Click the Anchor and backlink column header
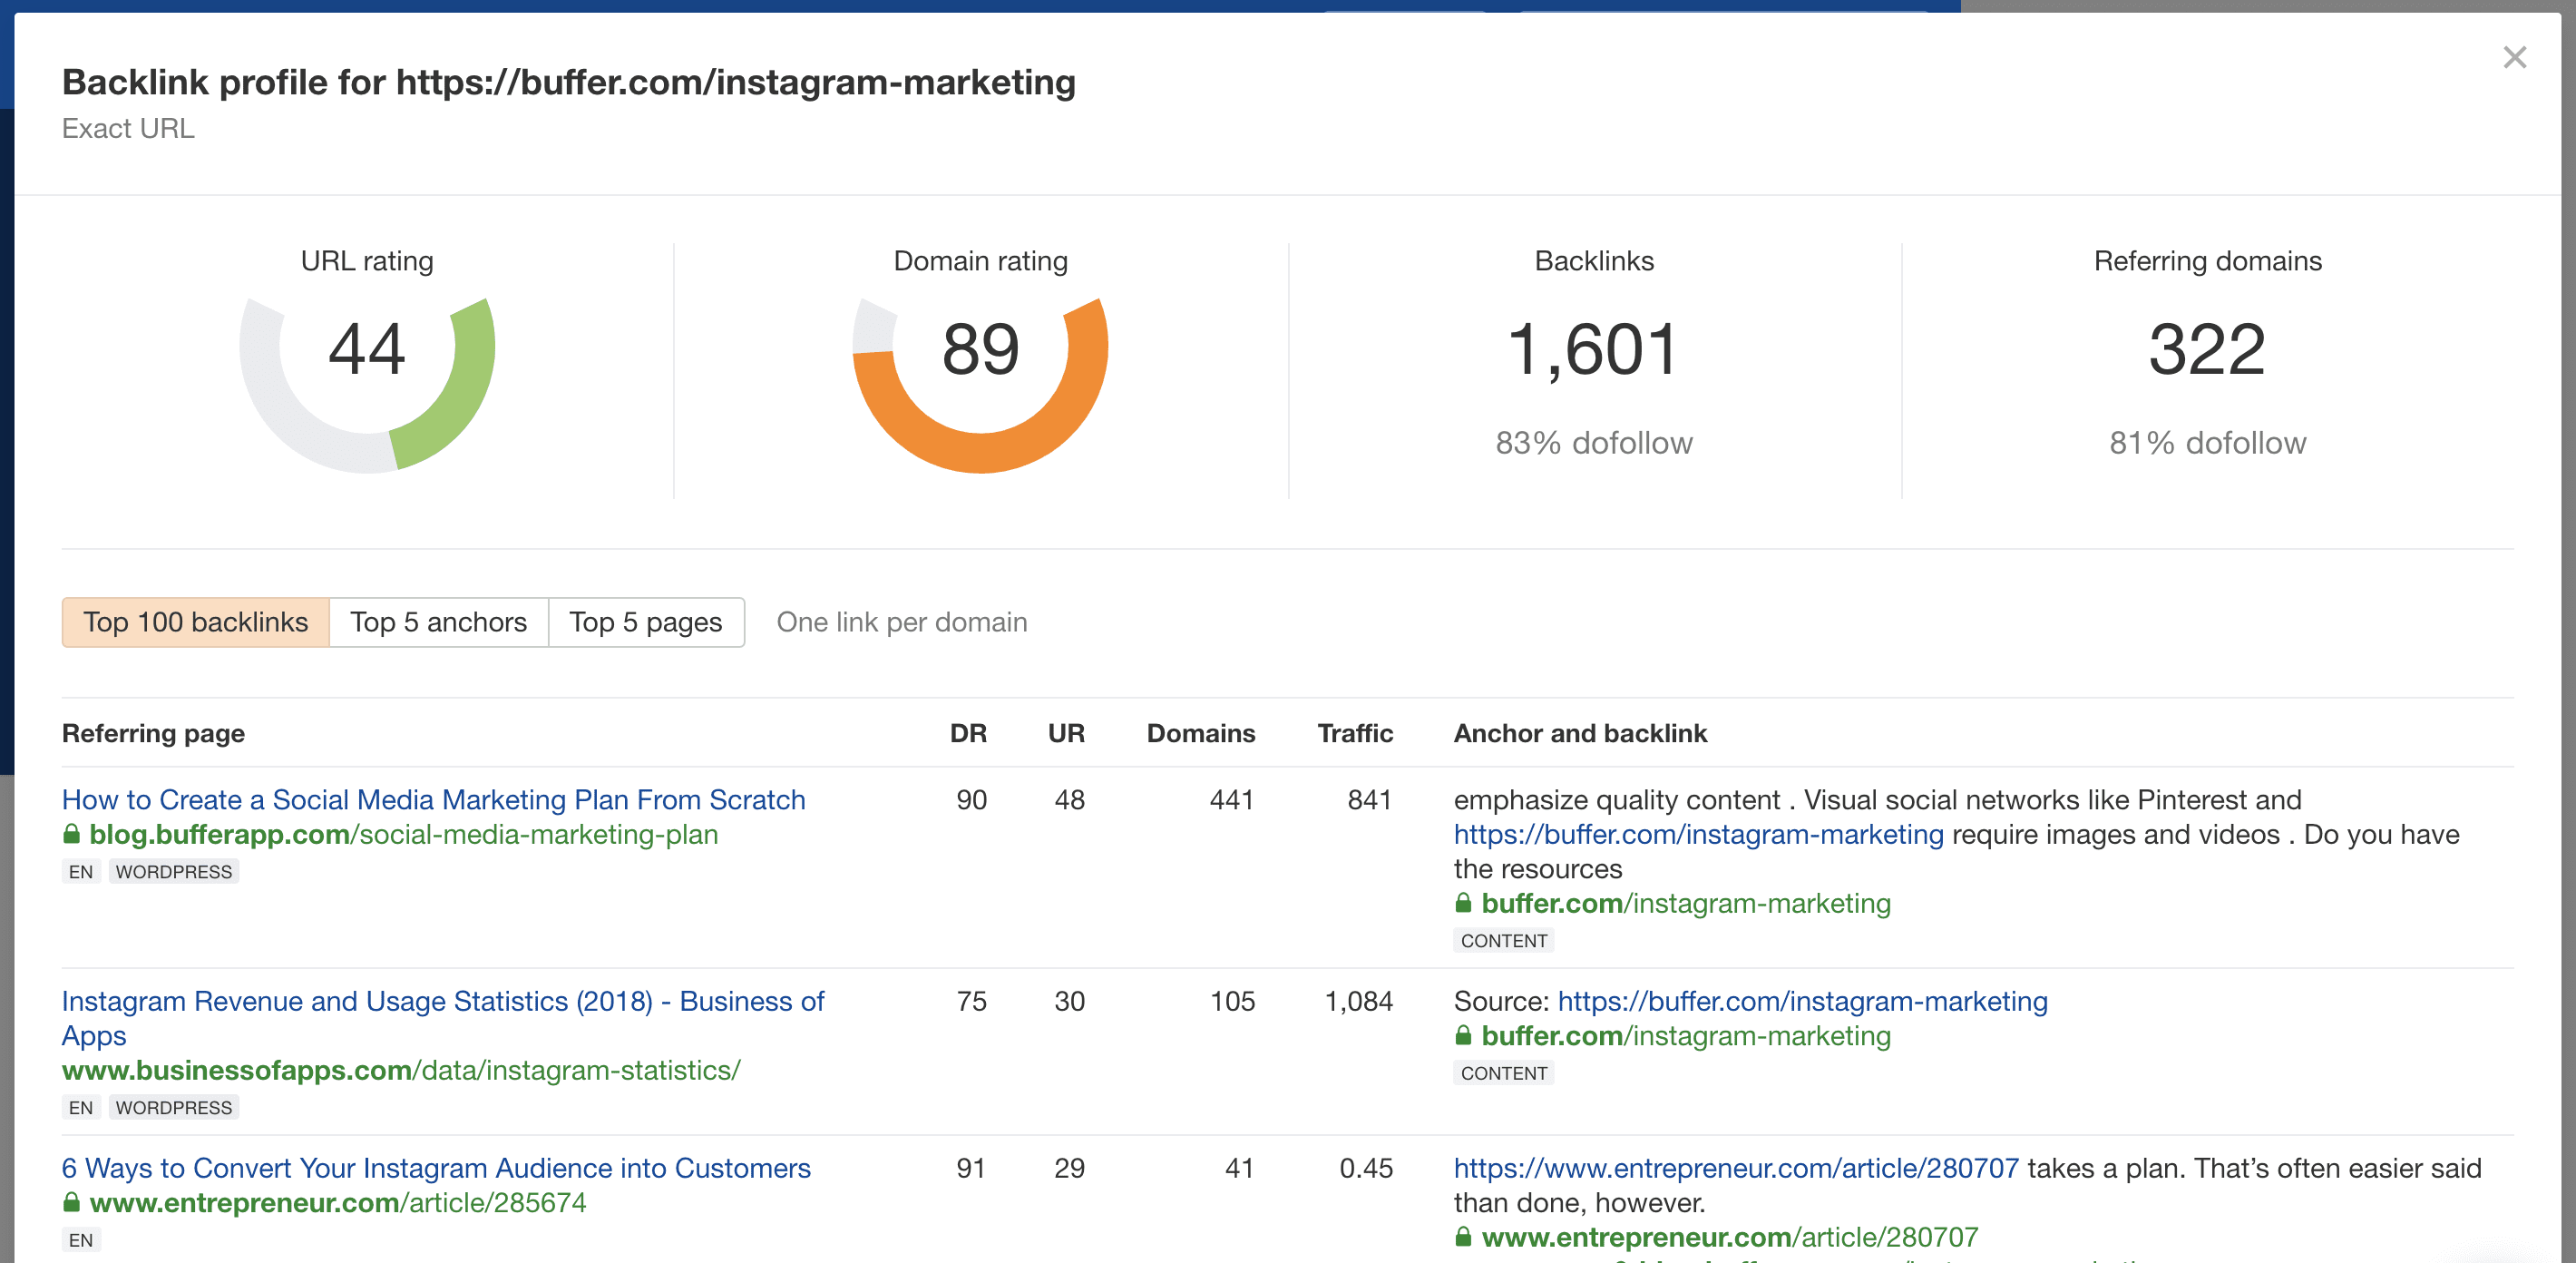 coord(1580,733)
